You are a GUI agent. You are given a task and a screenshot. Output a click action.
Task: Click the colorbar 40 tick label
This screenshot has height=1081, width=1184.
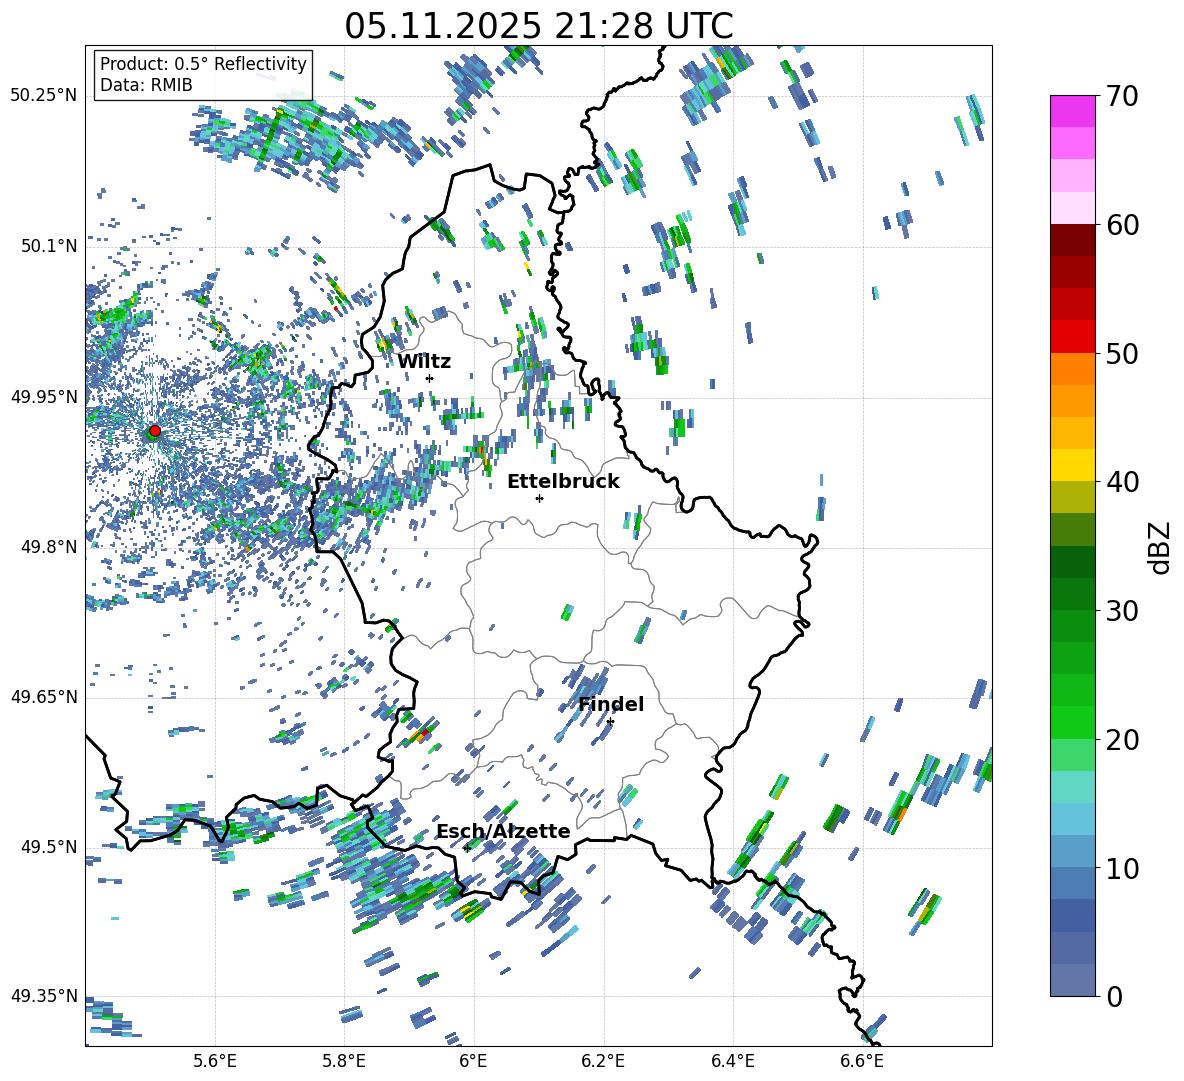pos(1122,482)
